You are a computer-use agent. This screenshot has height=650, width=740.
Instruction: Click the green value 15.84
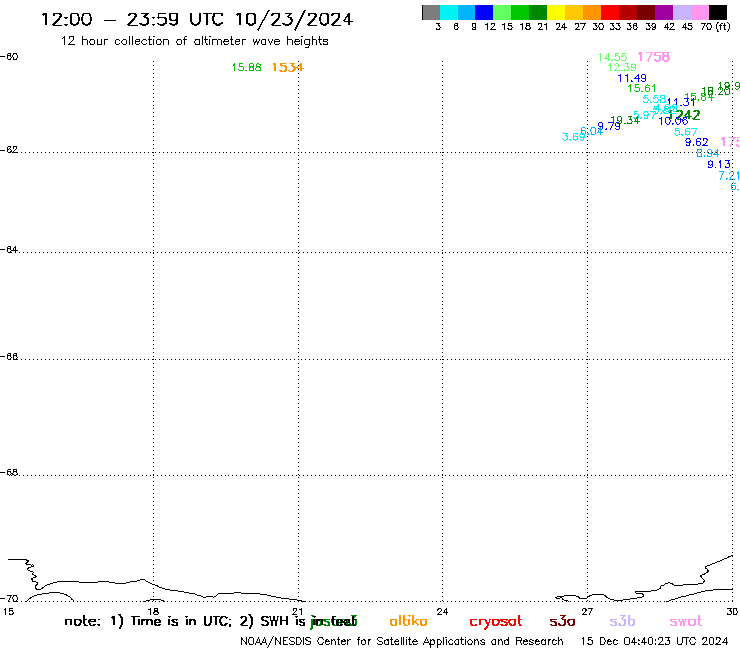click(699, 97)
